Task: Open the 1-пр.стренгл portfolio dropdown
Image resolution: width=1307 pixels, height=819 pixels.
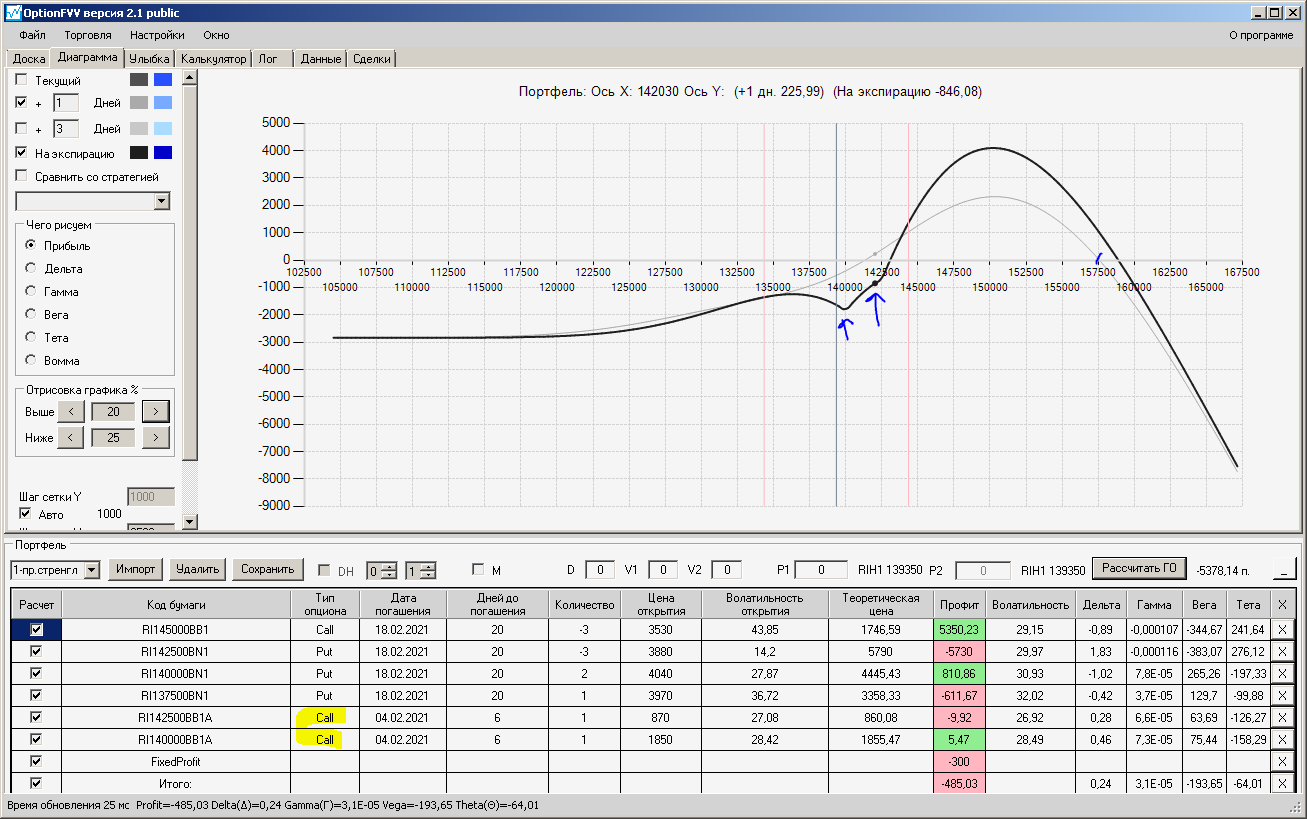Action: click(92, 570)
